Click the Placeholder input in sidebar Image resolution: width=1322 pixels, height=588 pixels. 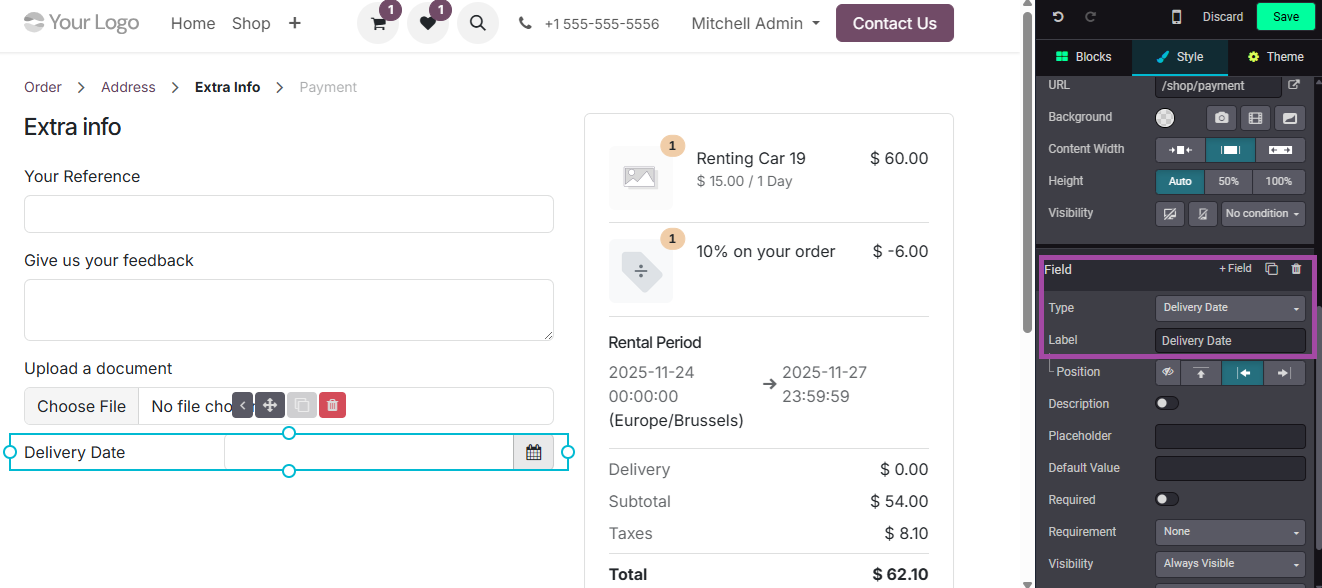pos(1230,436)
